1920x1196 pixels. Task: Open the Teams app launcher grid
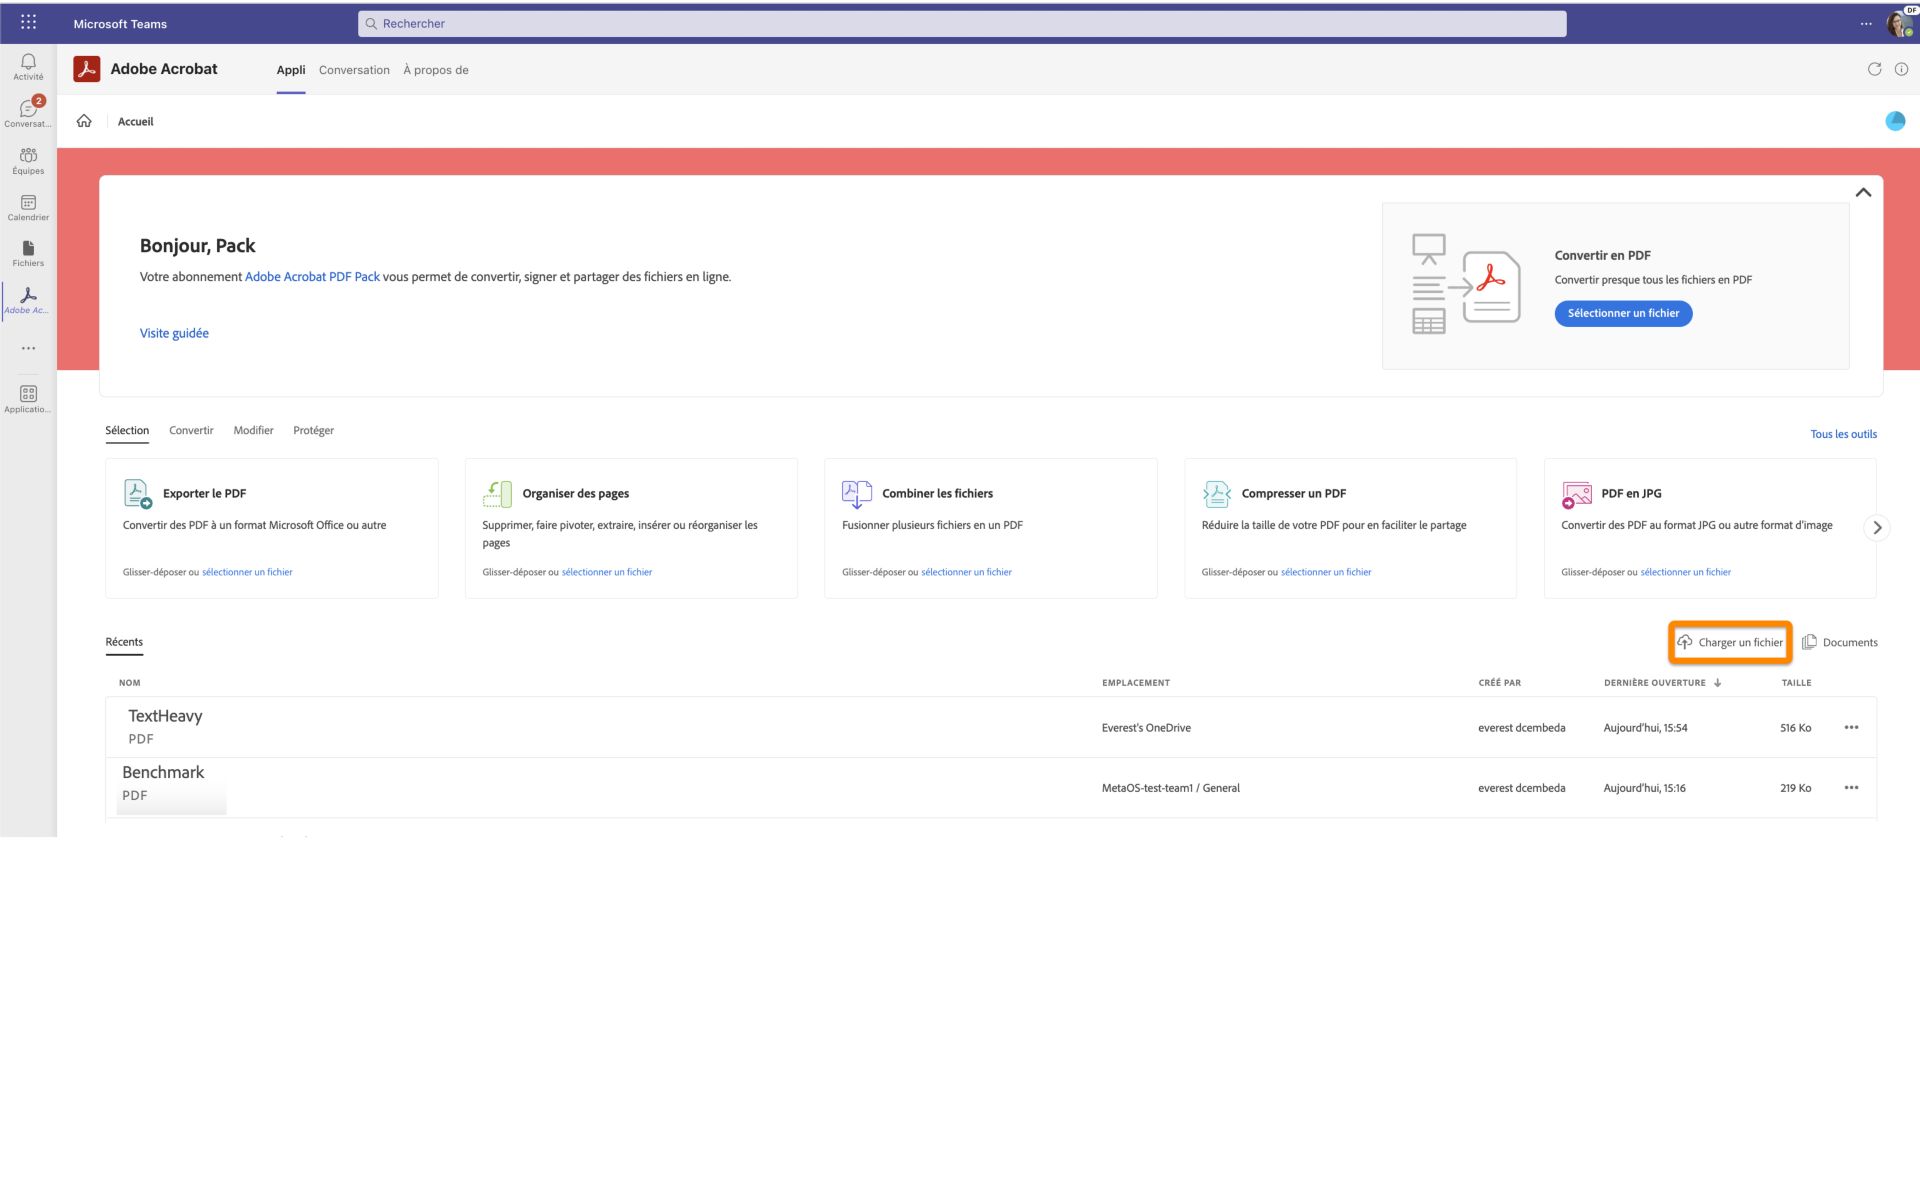point(28,22)
